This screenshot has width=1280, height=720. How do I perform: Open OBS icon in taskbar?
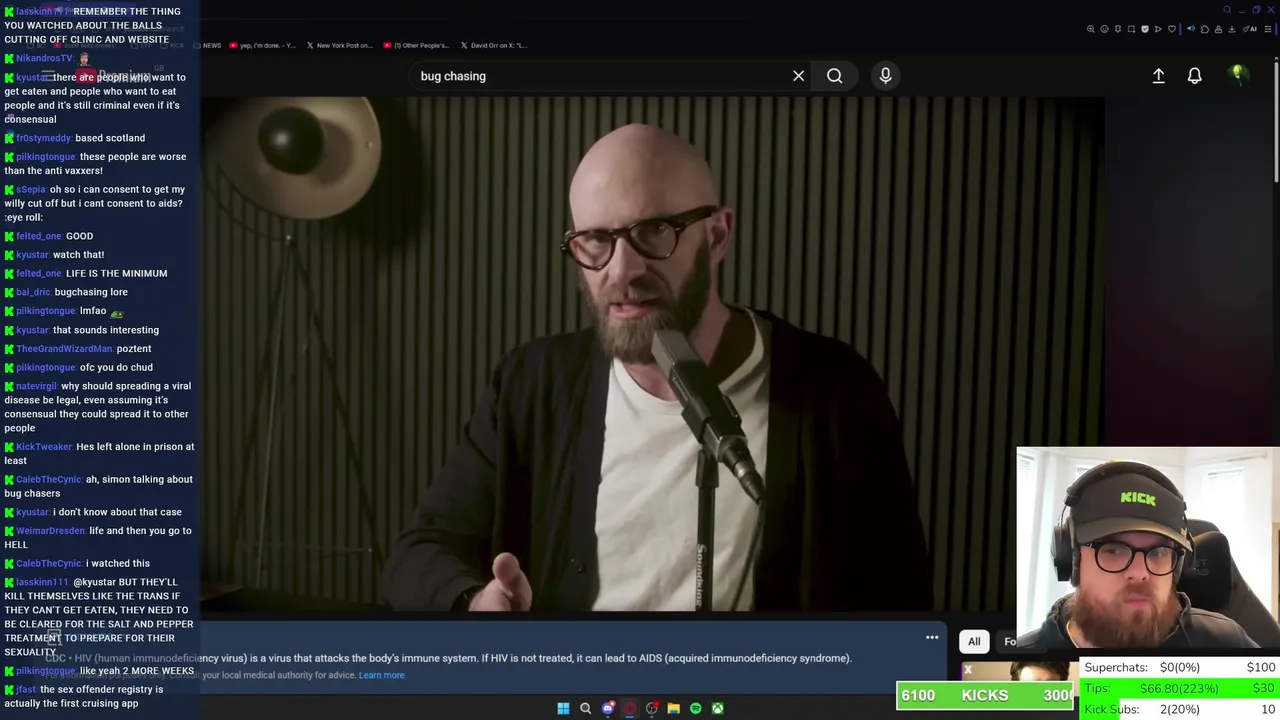651,708
